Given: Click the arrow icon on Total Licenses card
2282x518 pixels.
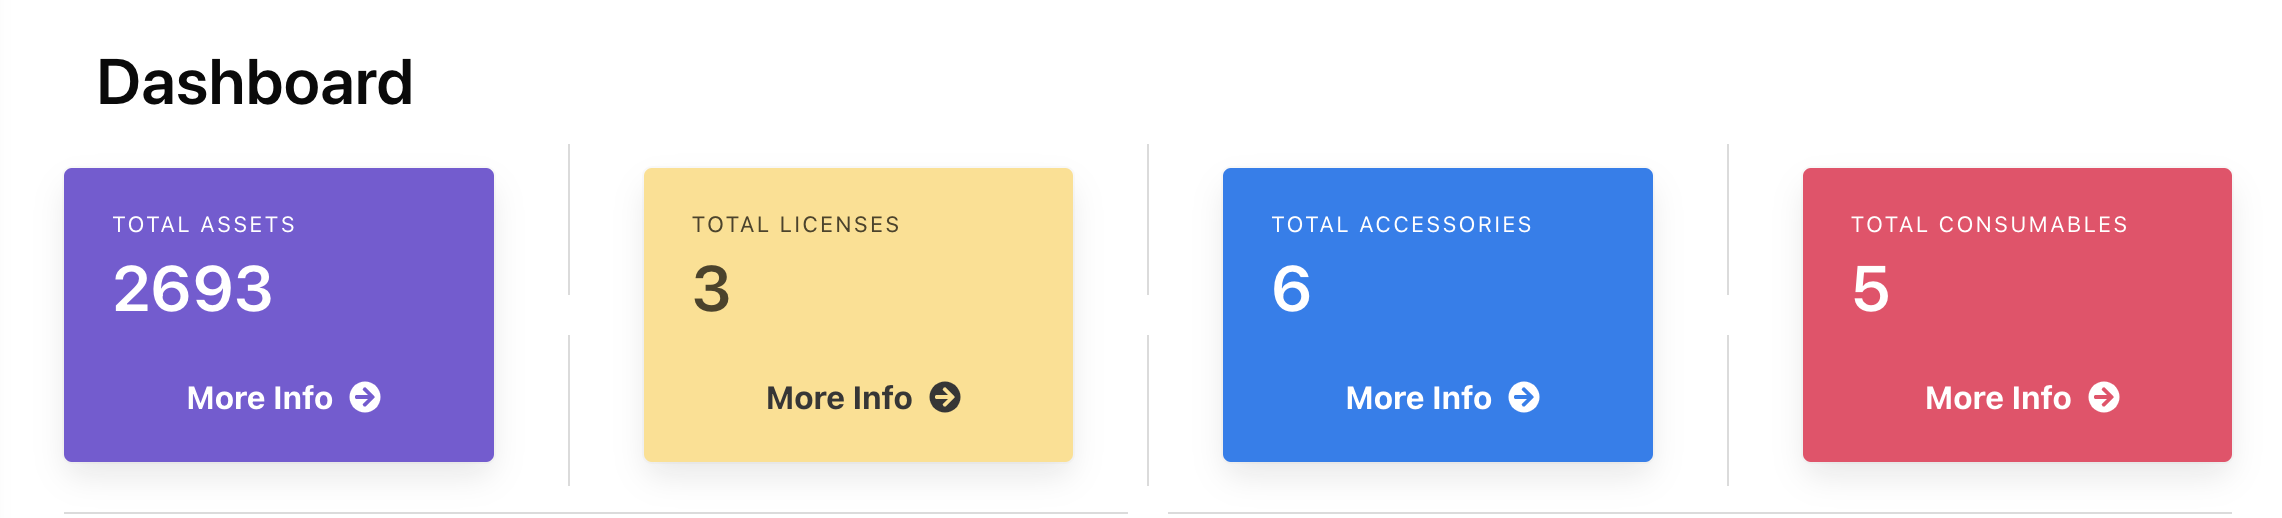Looking at the screenshot, I should coord(945,397).
